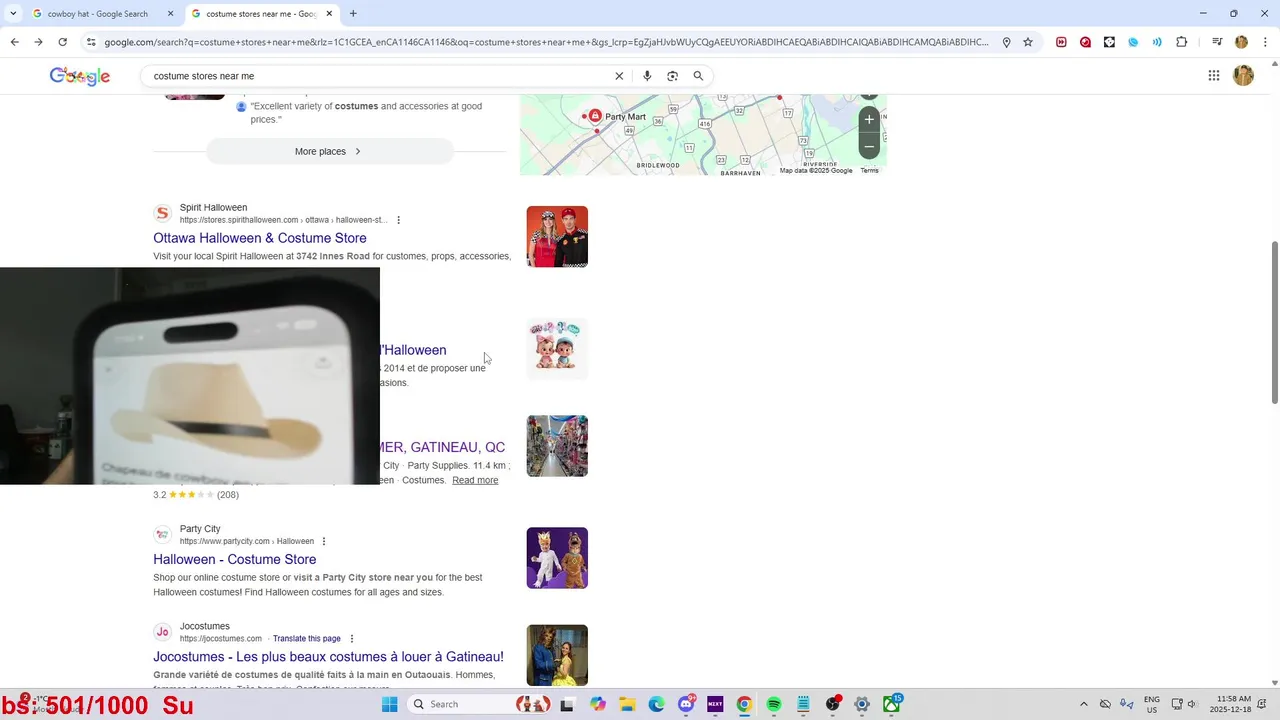This screenshot has width=1280, height=720.
Task: Open the clock showing 11:58 AM
Action: pos(1229,704)
